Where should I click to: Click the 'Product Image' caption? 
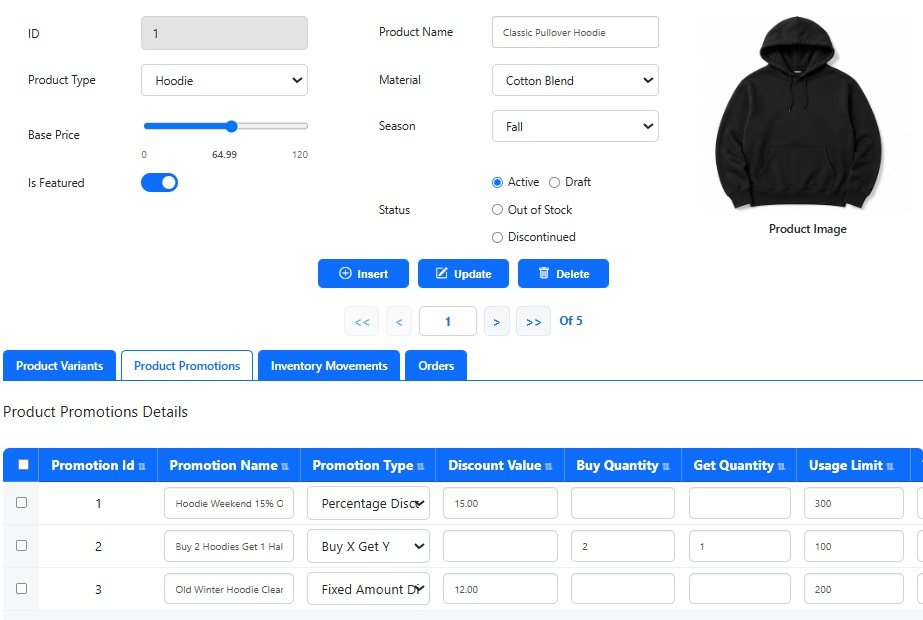coord(808,229)
